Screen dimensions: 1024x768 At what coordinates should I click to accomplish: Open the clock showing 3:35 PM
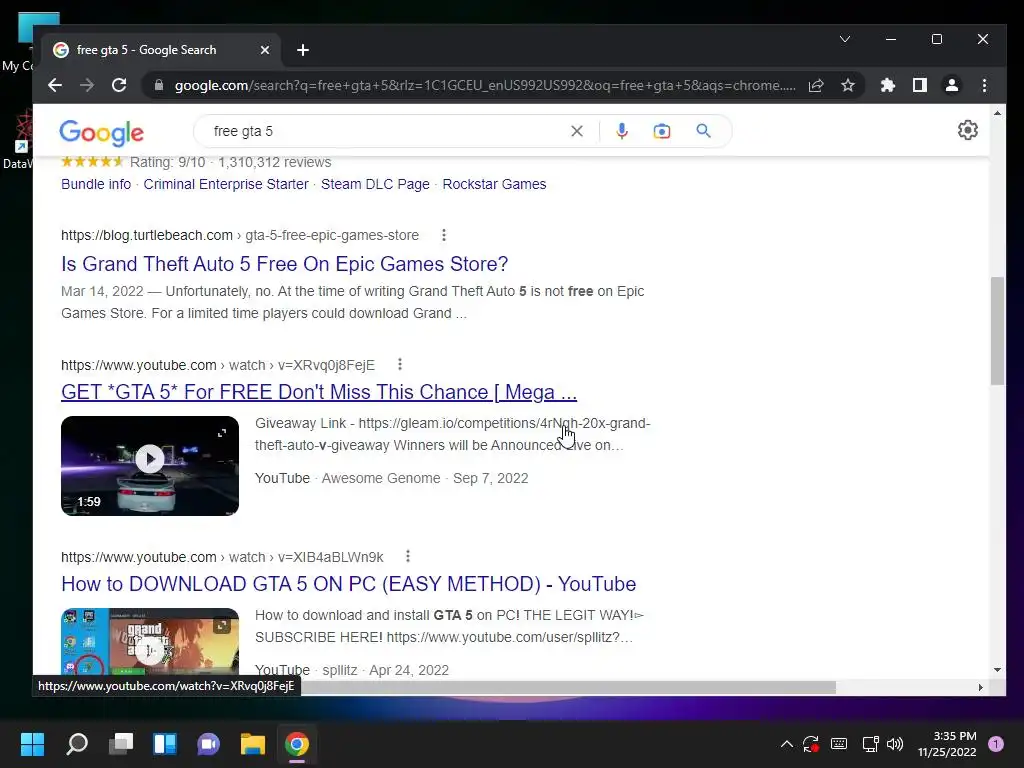(x=947, y=744)
